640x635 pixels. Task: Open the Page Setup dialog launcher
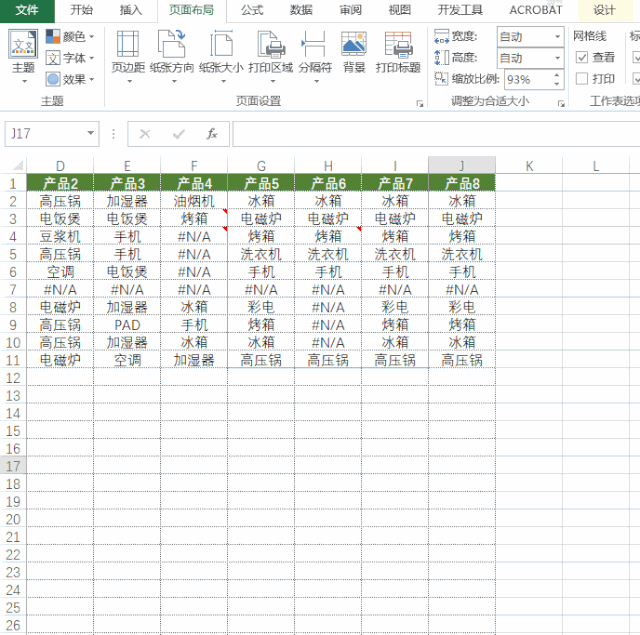tap(420, 104)
